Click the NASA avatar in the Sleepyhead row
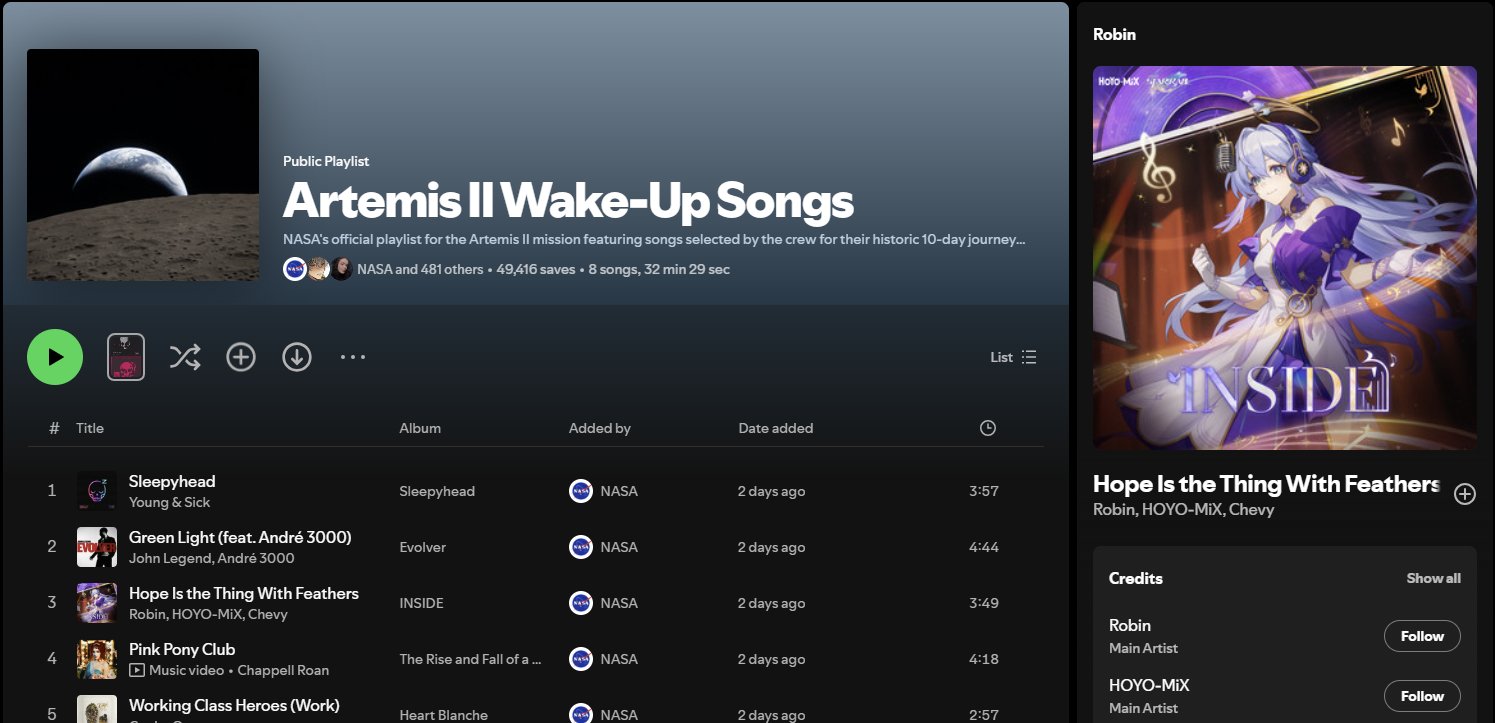Viewport: 1495px width, 723px height. click(580, 491)
